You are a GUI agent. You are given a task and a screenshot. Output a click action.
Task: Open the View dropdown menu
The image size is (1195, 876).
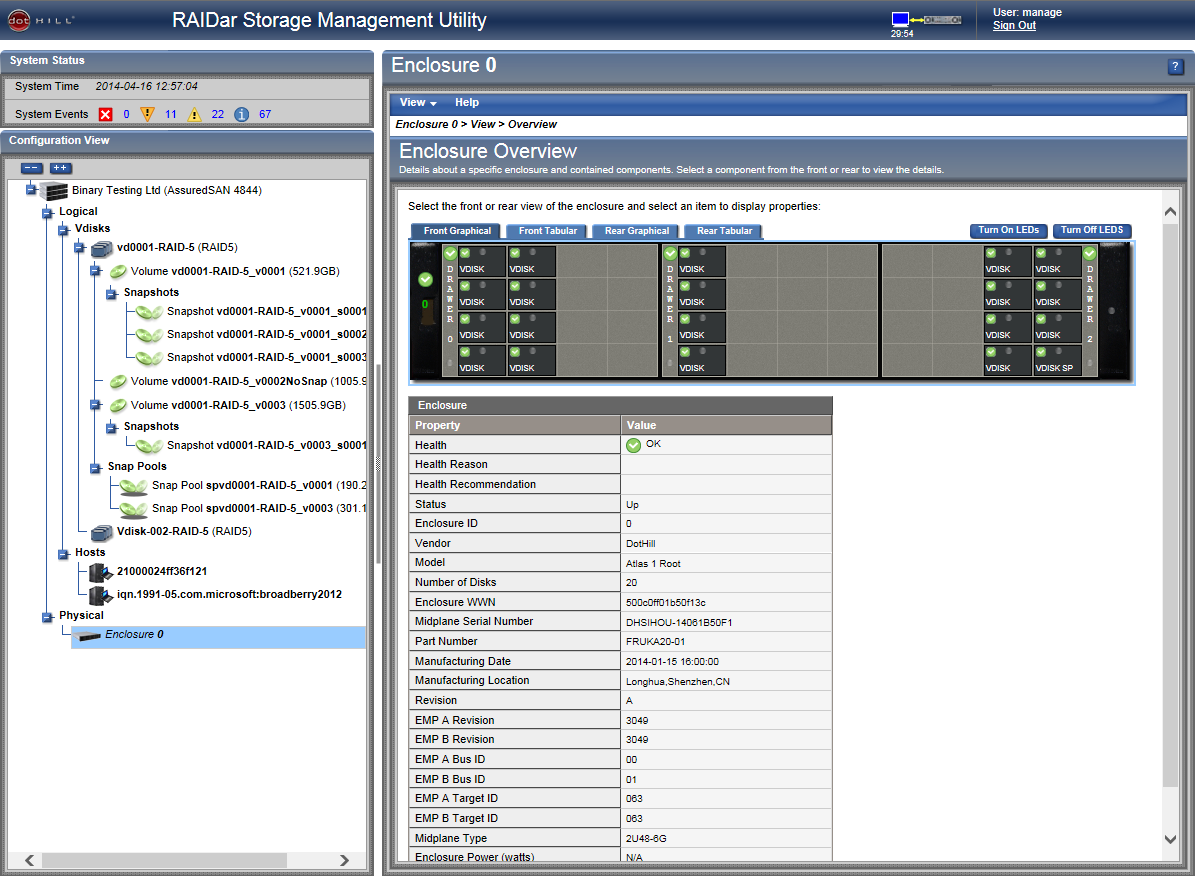point(418,102)
